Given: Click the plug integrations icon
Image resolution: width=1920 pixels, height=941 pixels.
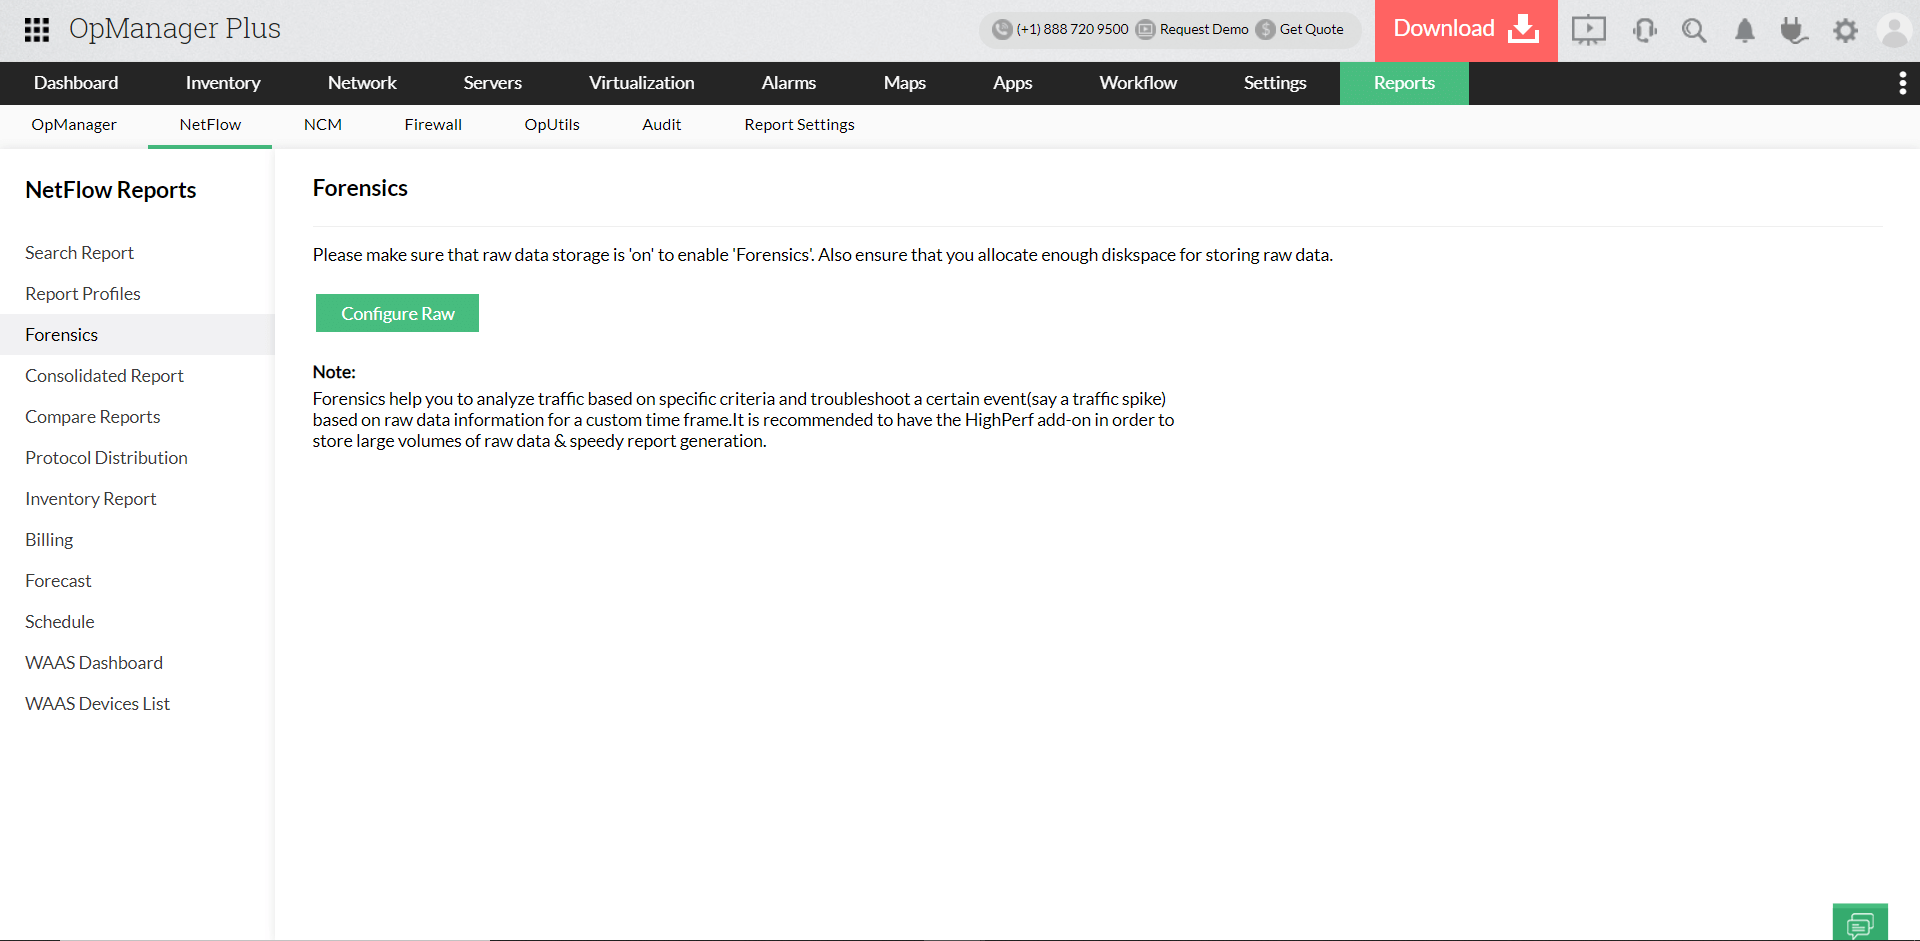Looking at the screenshot, I should tap(1794, 31).
